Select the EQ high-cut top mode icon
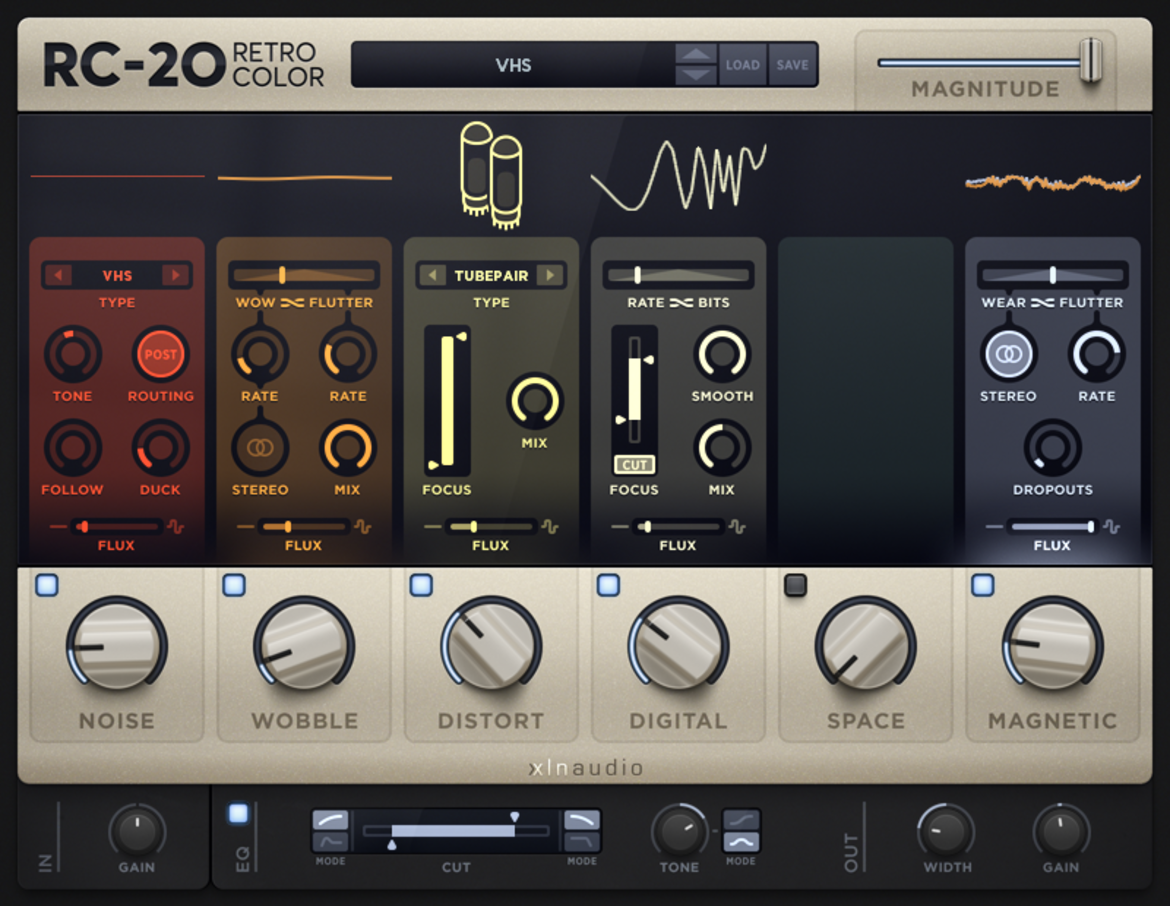The width and height of the screenshot is (1170, 906). click(582, 820)
